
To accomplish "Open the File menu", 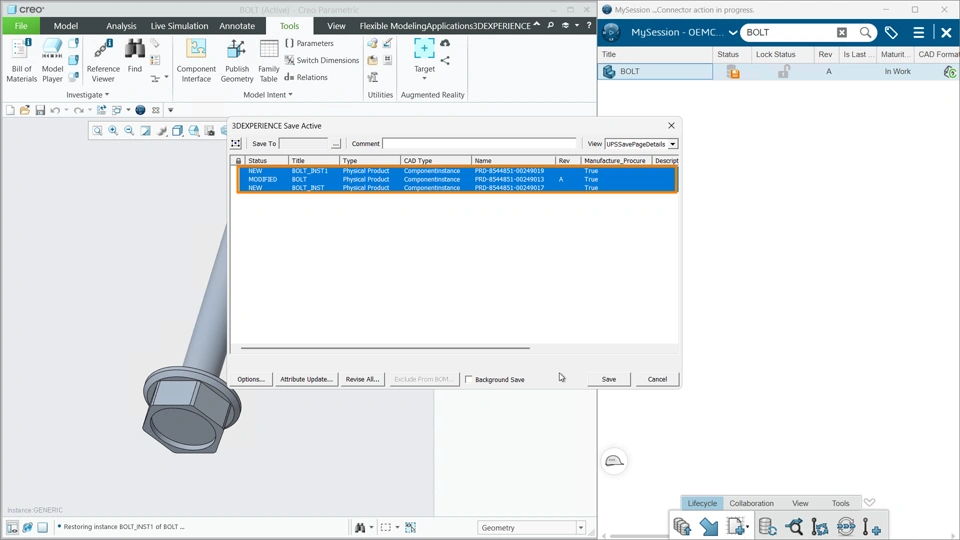I will coord(21,26).
